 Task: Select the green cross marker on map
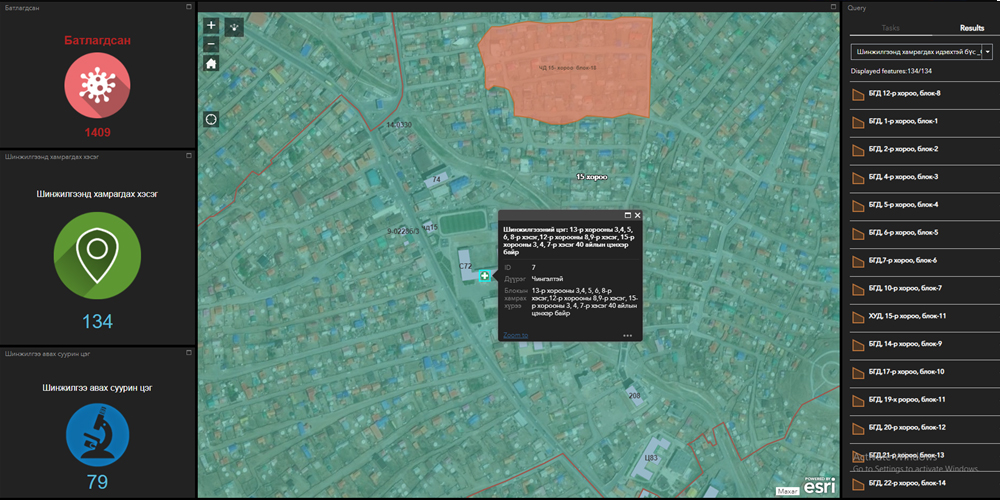pos(485,275)
